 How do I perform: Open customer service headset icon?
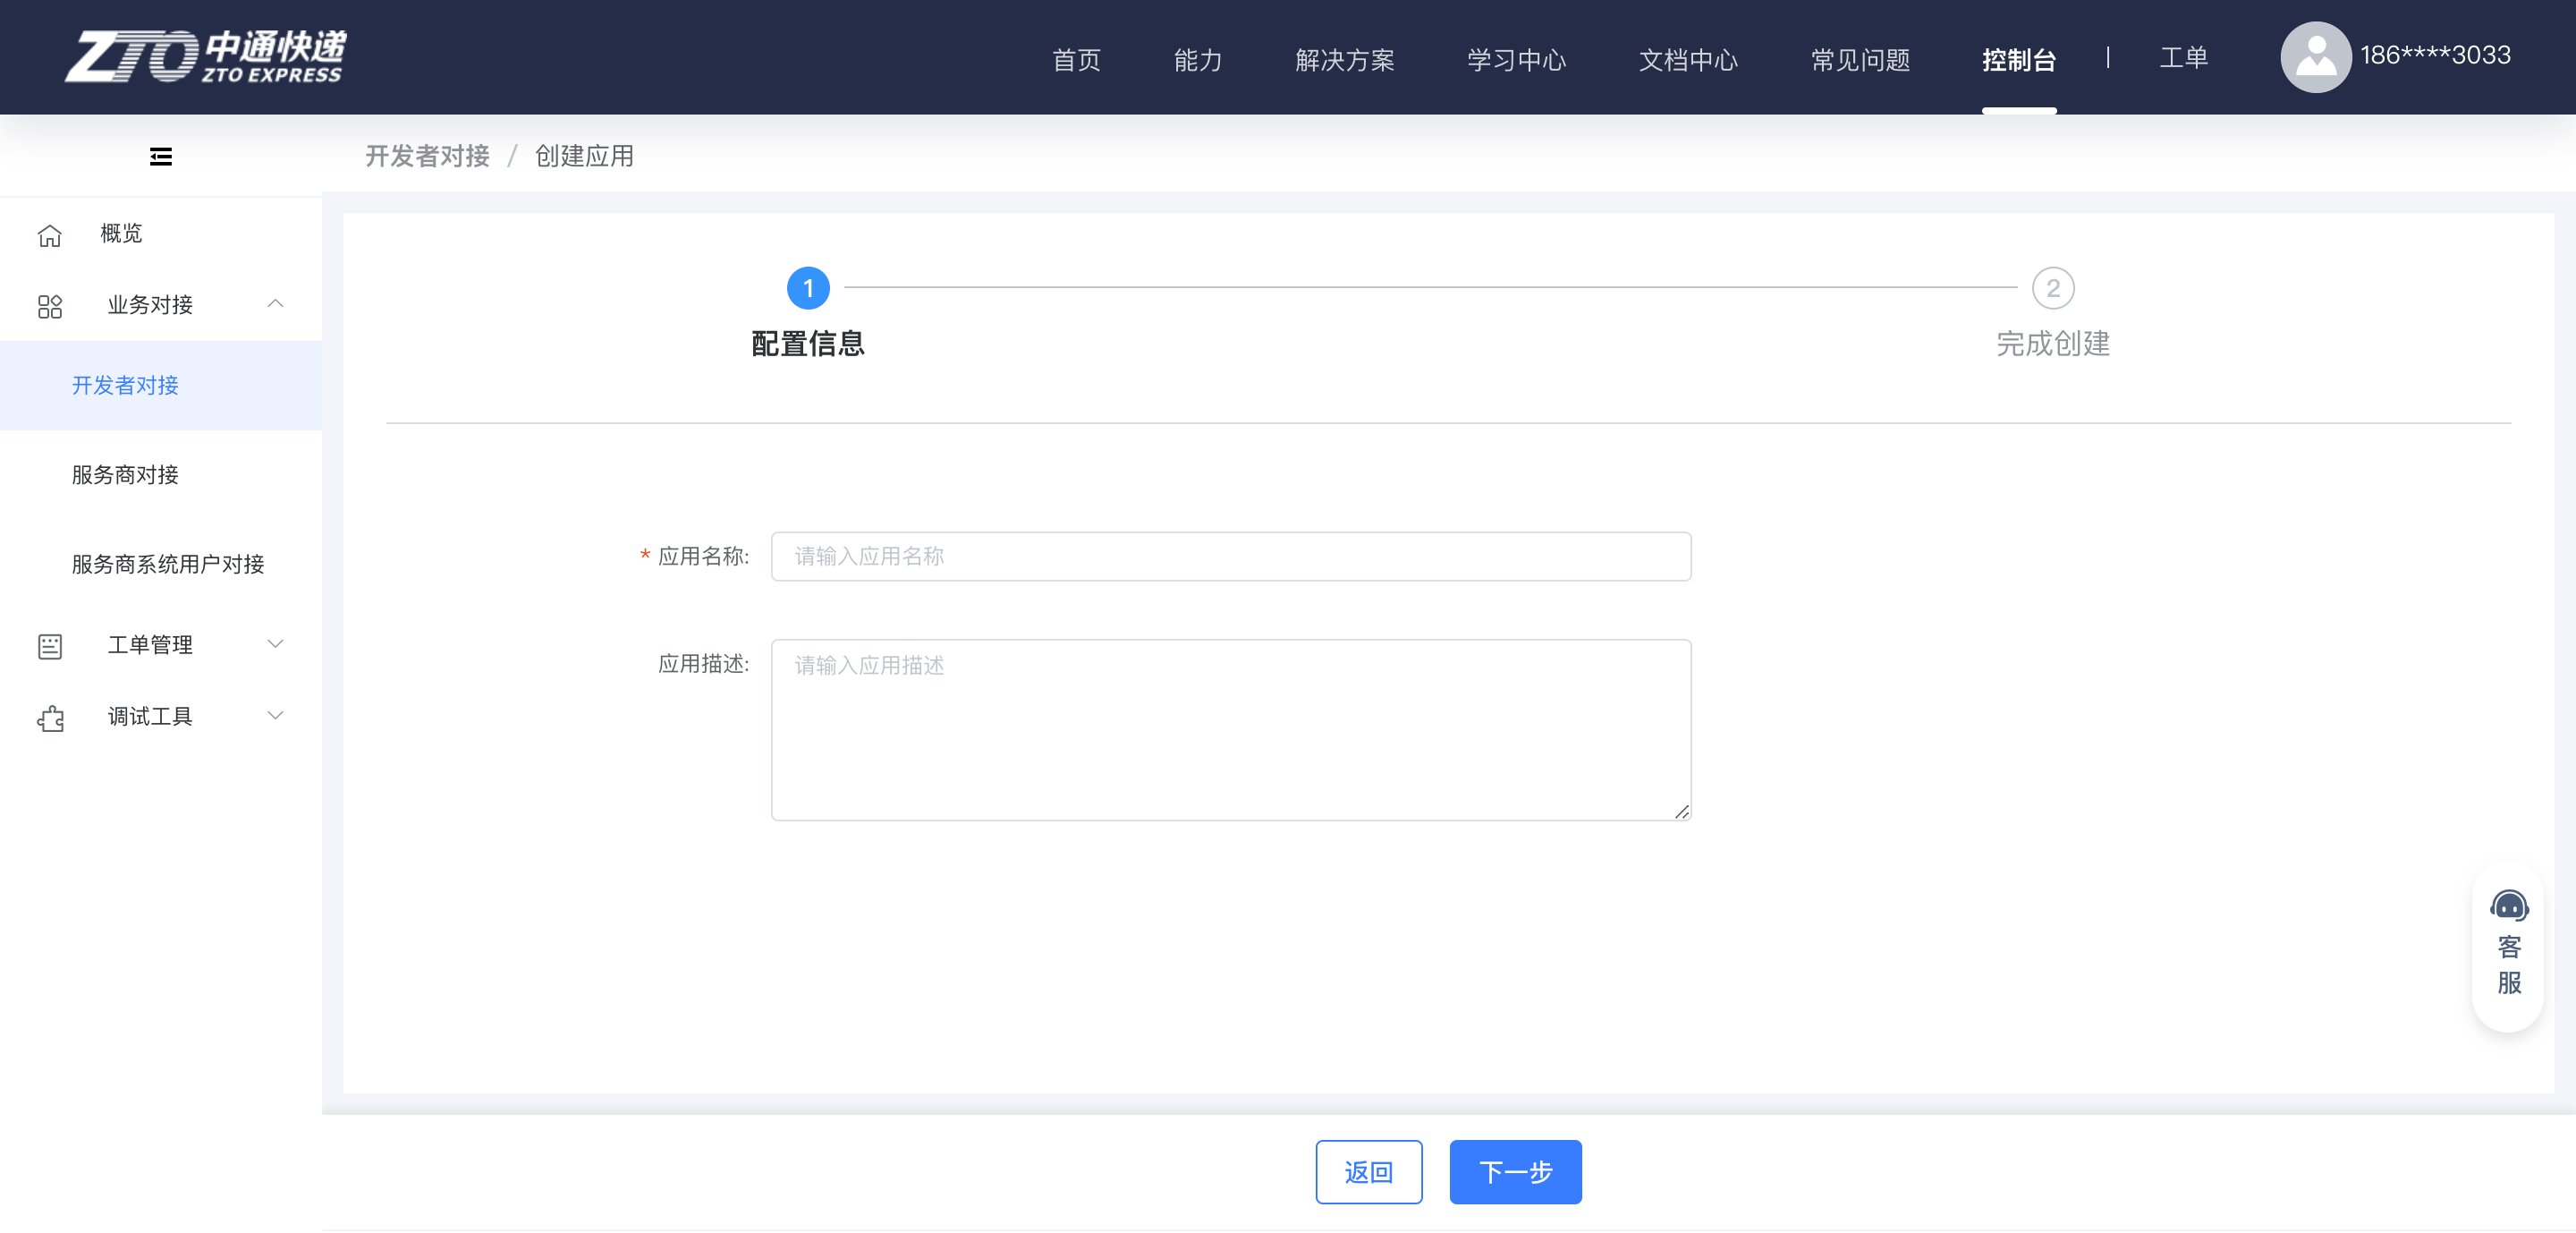pyautogui.click(x=2509, y=906)
